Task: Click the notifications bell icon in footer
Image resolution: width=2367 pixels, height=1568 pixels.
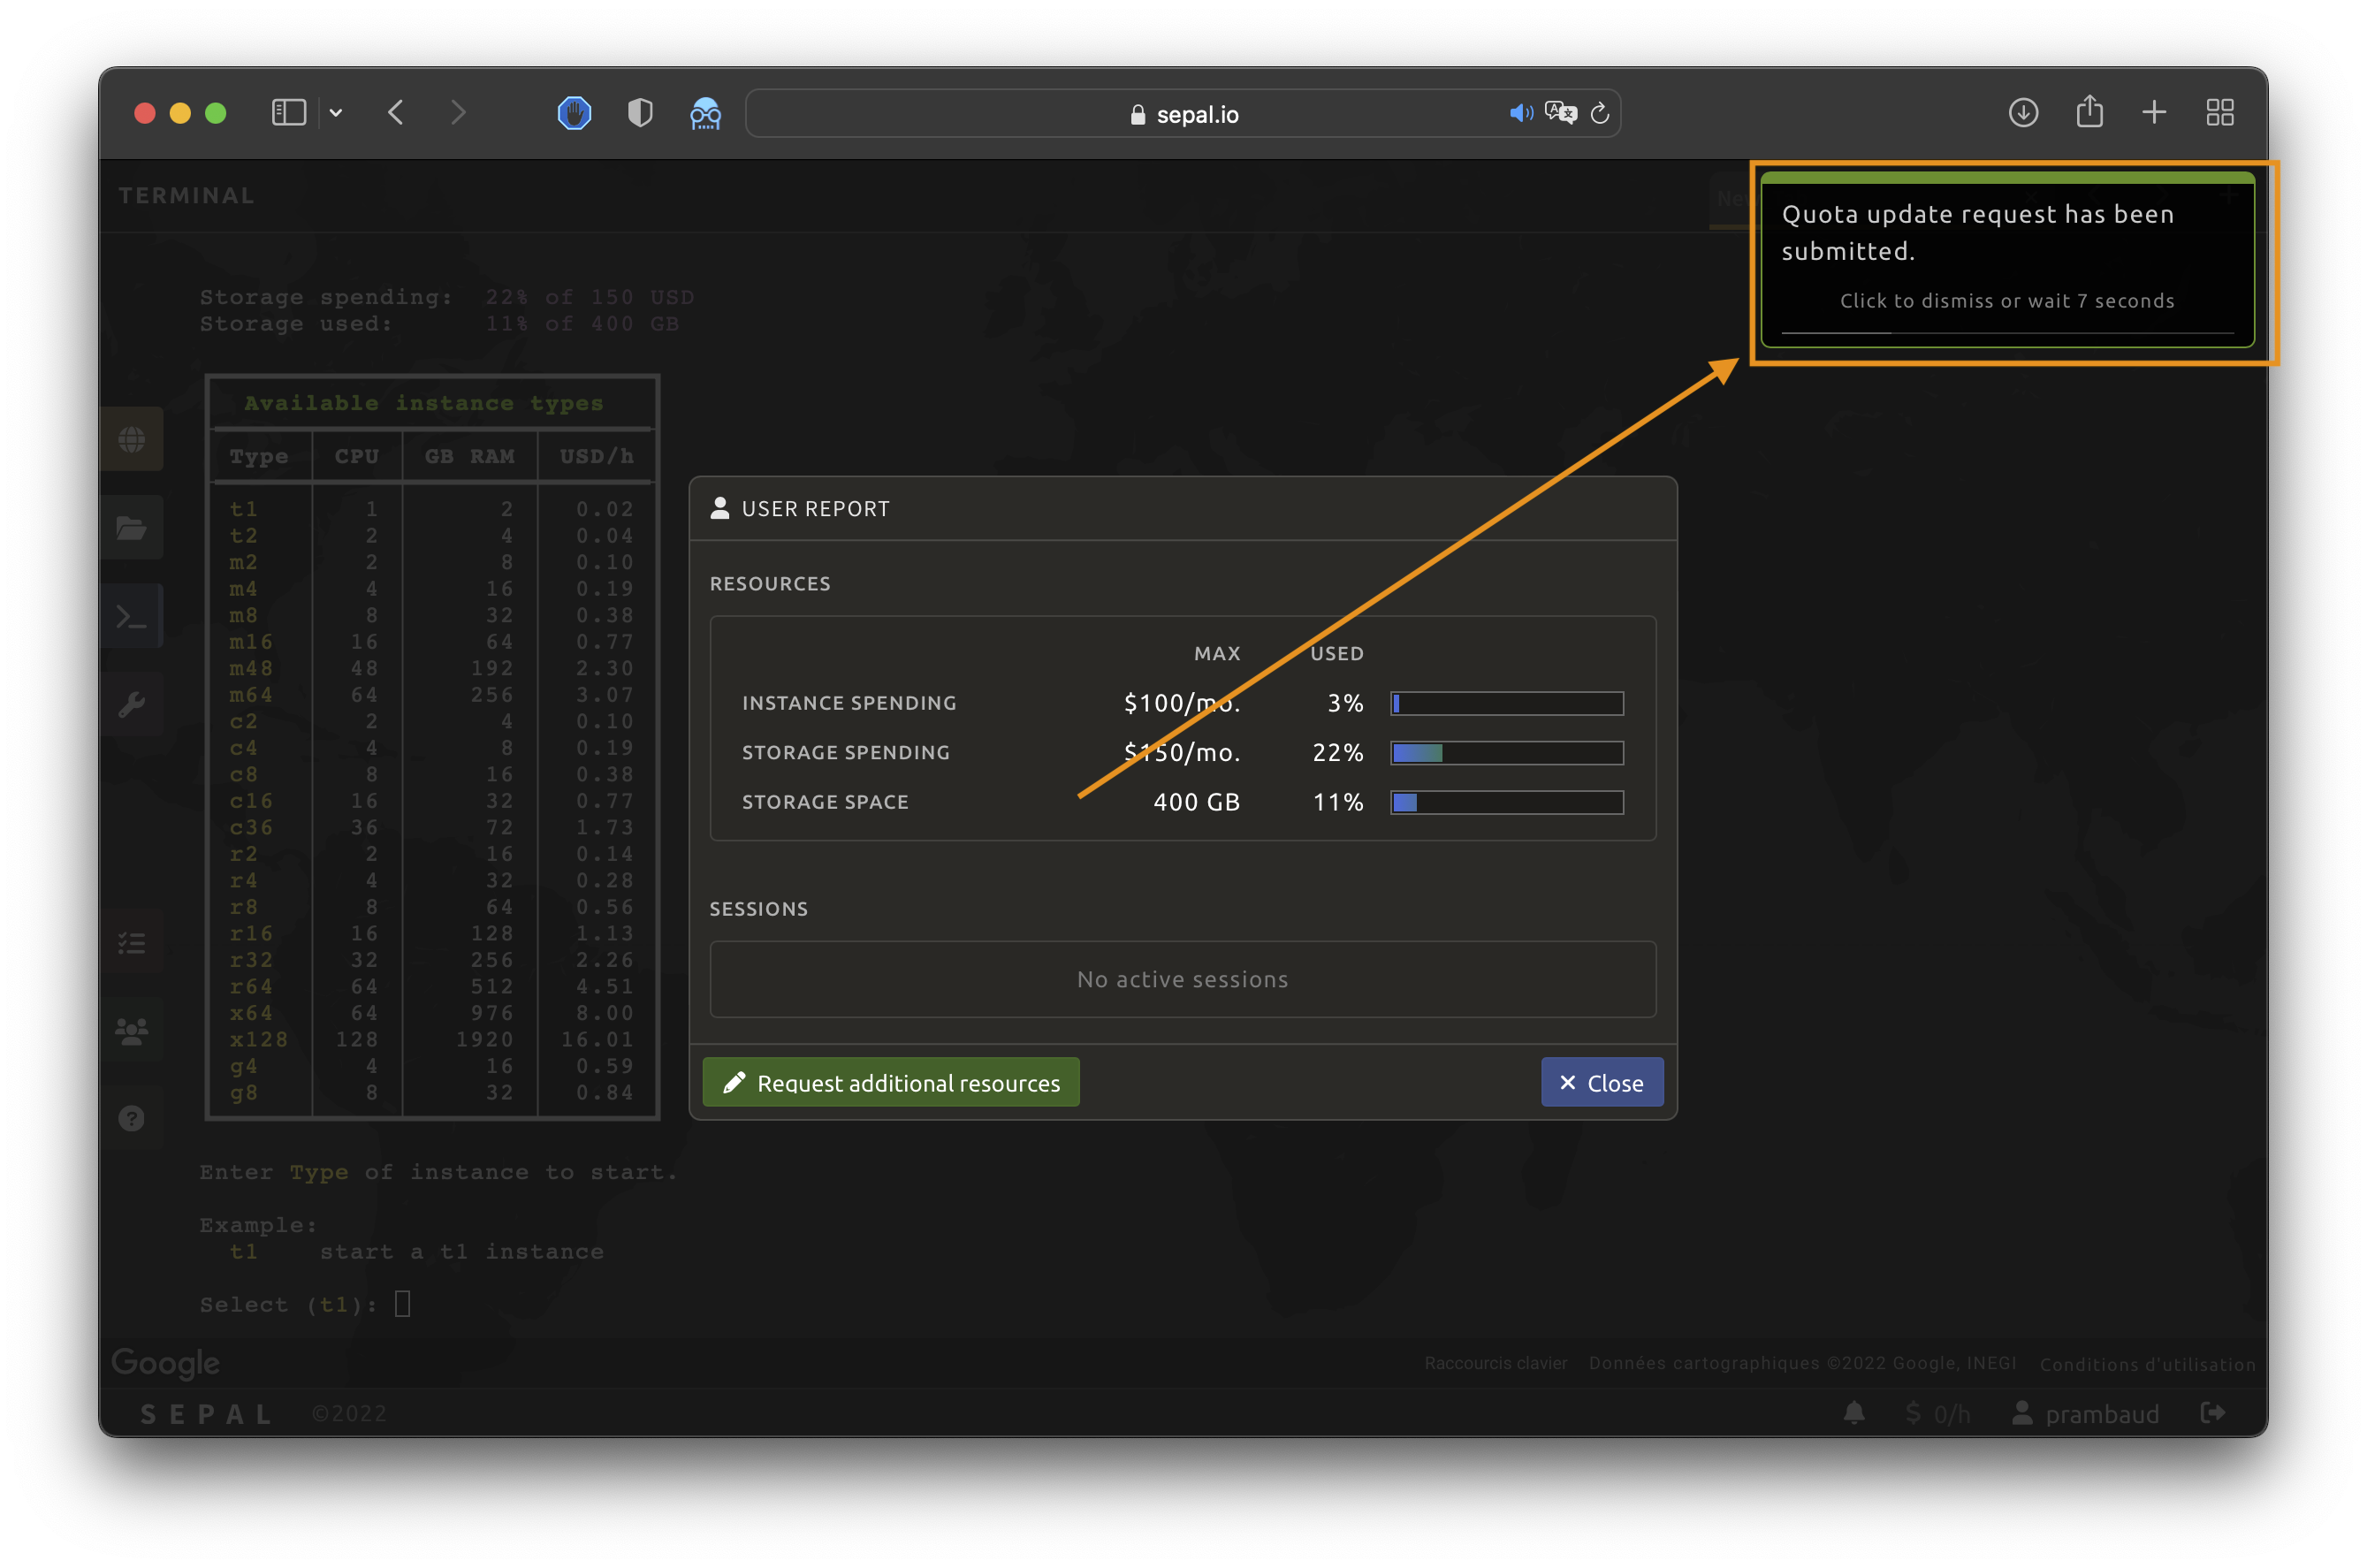Action: click(1854, 1412)
